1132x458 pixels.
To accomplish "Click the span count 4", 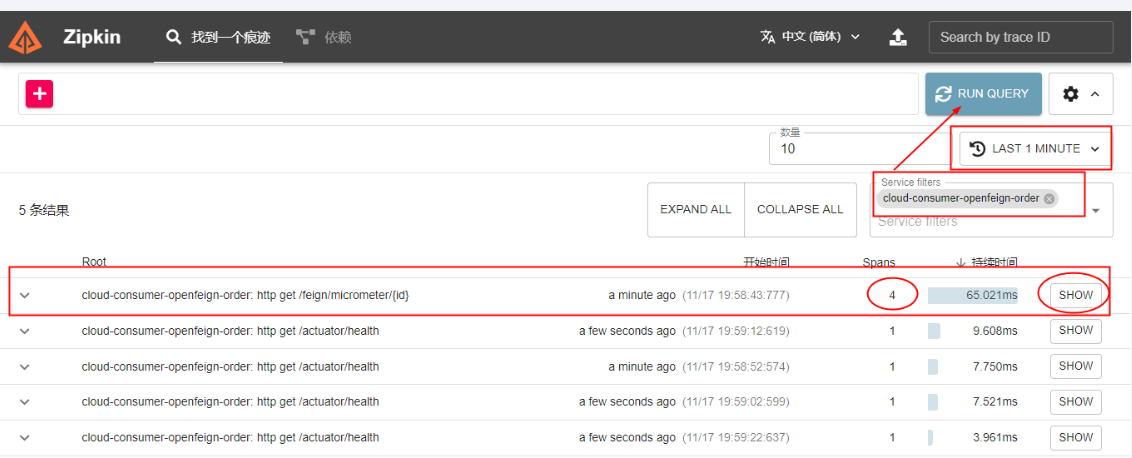I will [892, 295].
